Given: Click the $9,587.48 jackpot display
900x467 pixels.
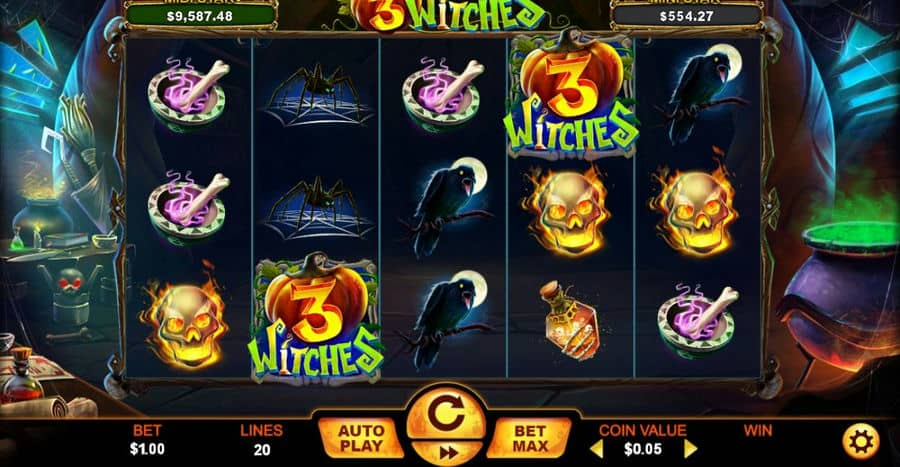Looking at the screenshot, I should pos(200,16).
